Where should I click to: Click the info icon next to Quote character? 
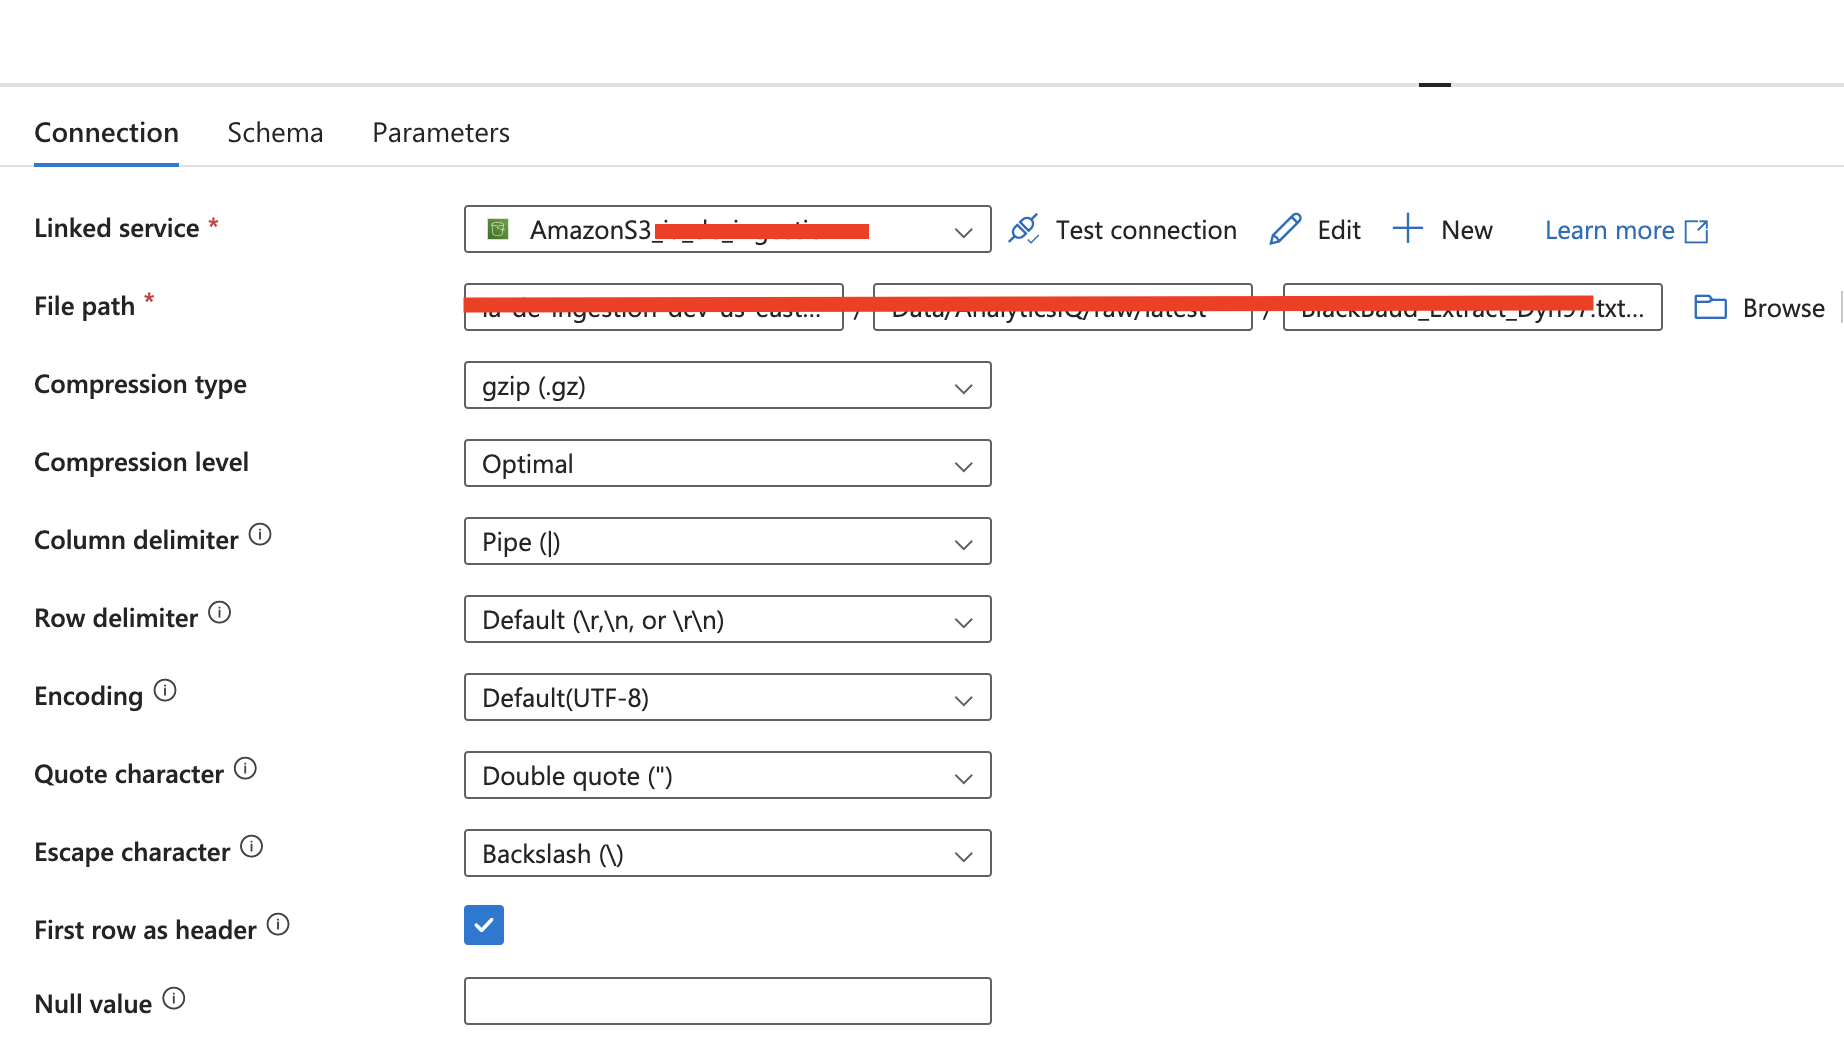coord(245,767)
